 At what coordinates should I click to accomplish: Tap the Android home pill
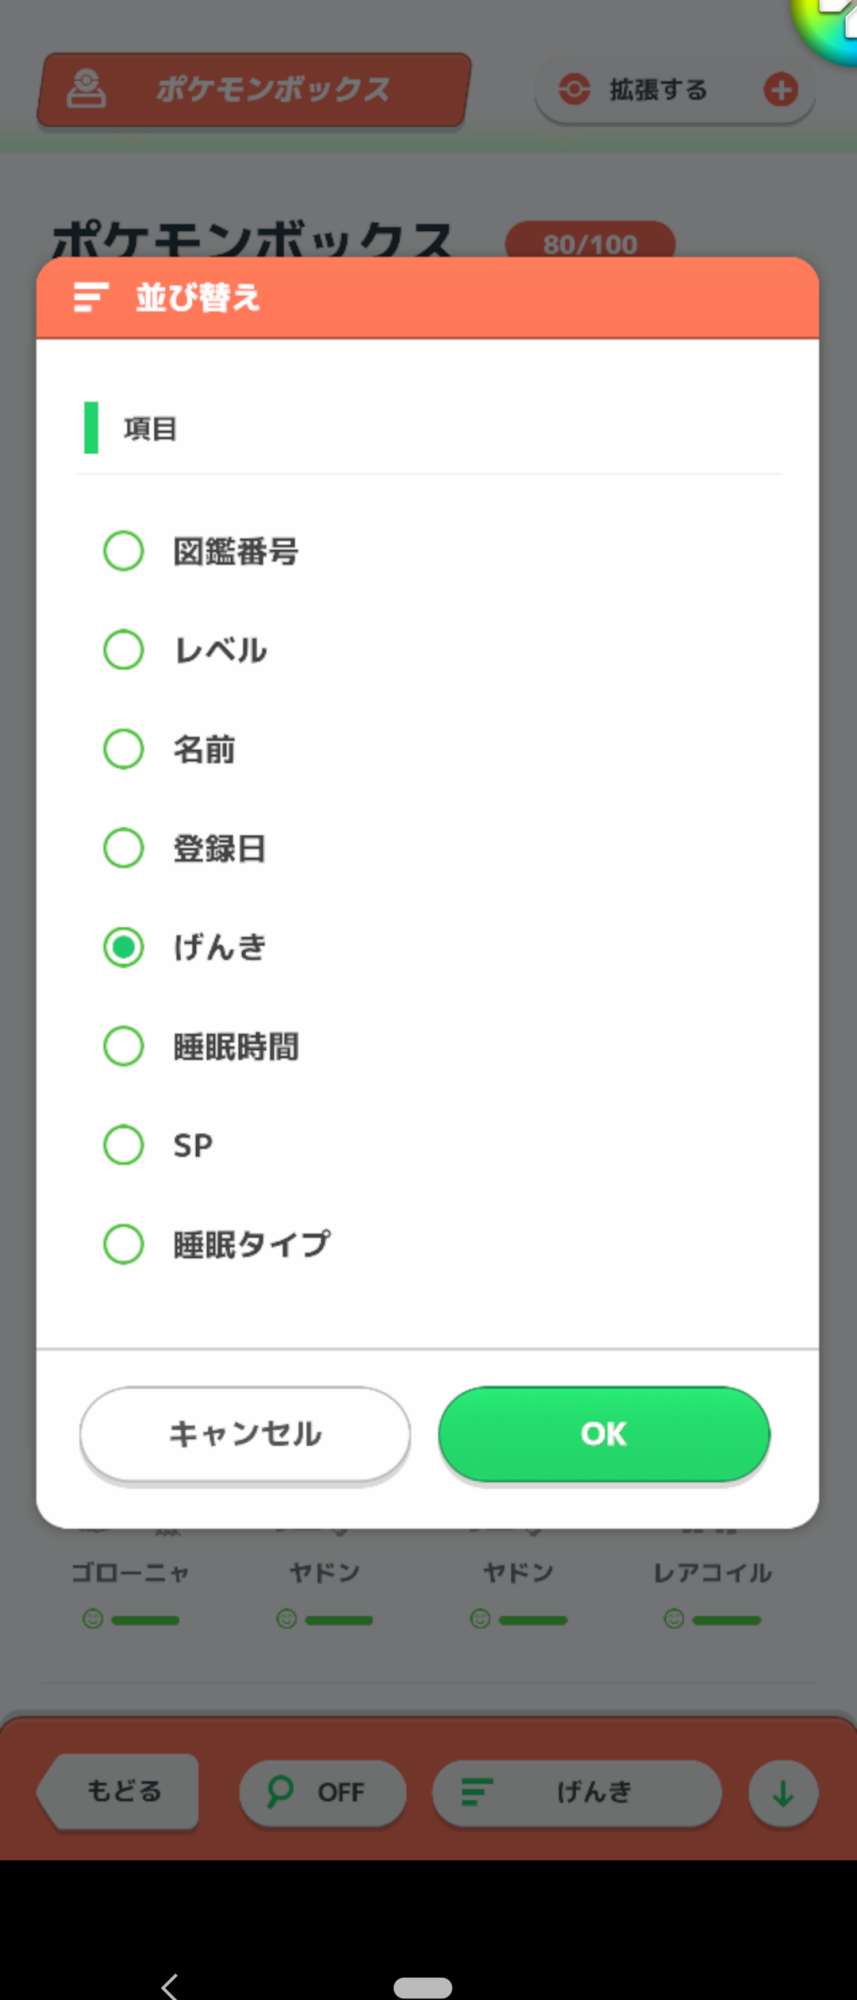tap(423, 1987)
